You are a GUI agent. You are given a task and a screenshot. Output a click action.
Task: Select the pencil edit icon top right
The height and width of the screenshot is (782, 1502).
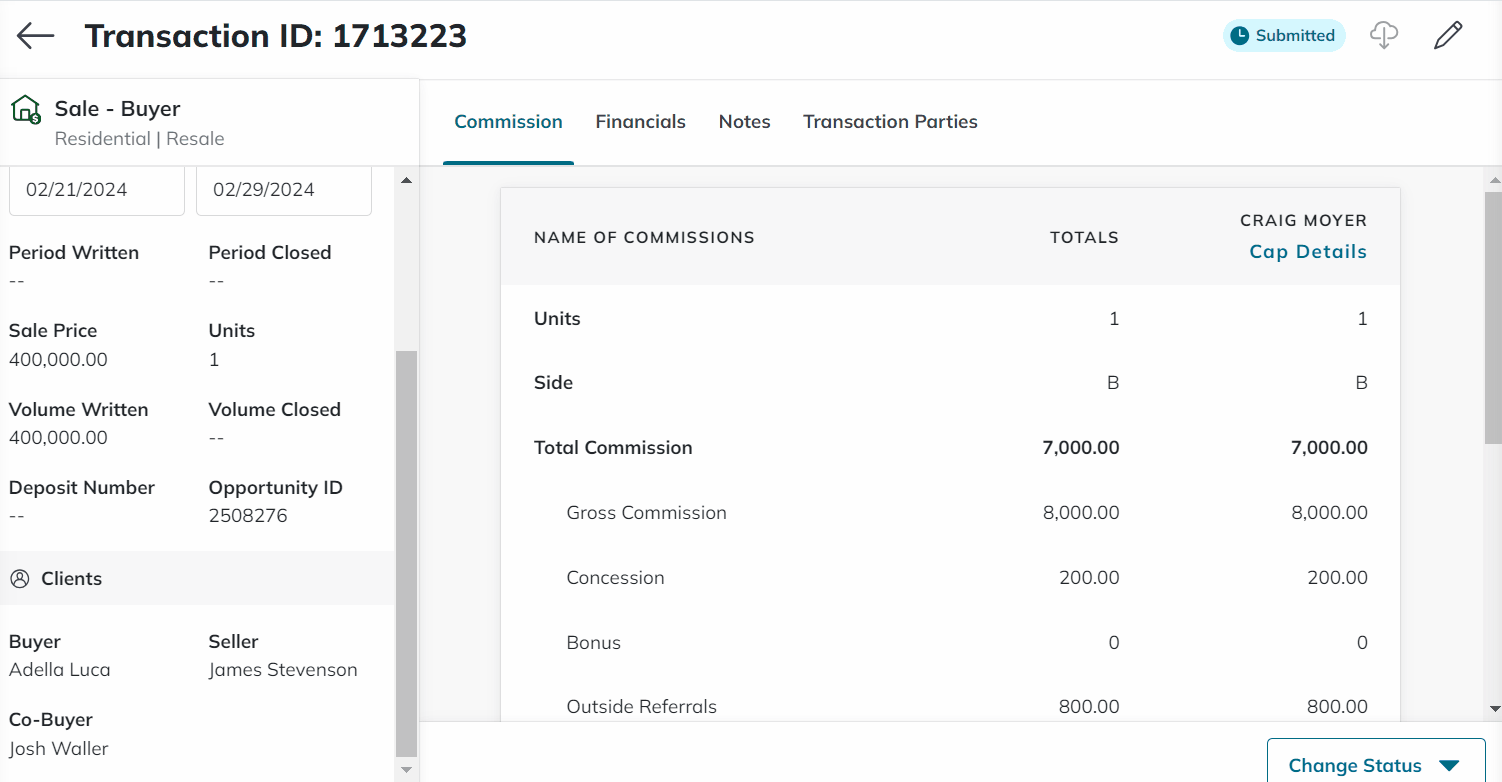[1447, 35]
